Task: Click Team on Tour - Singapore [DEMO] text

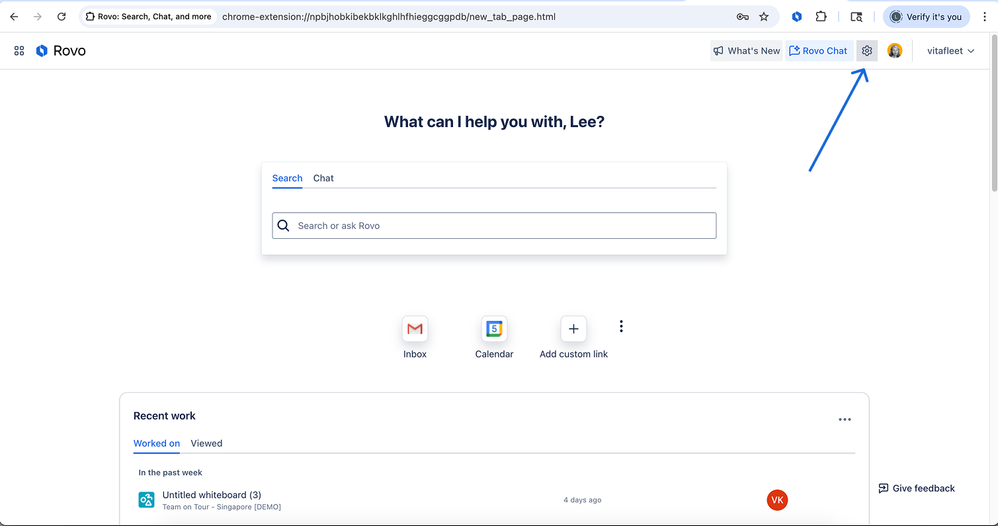Action: click(x=221, y=507)
